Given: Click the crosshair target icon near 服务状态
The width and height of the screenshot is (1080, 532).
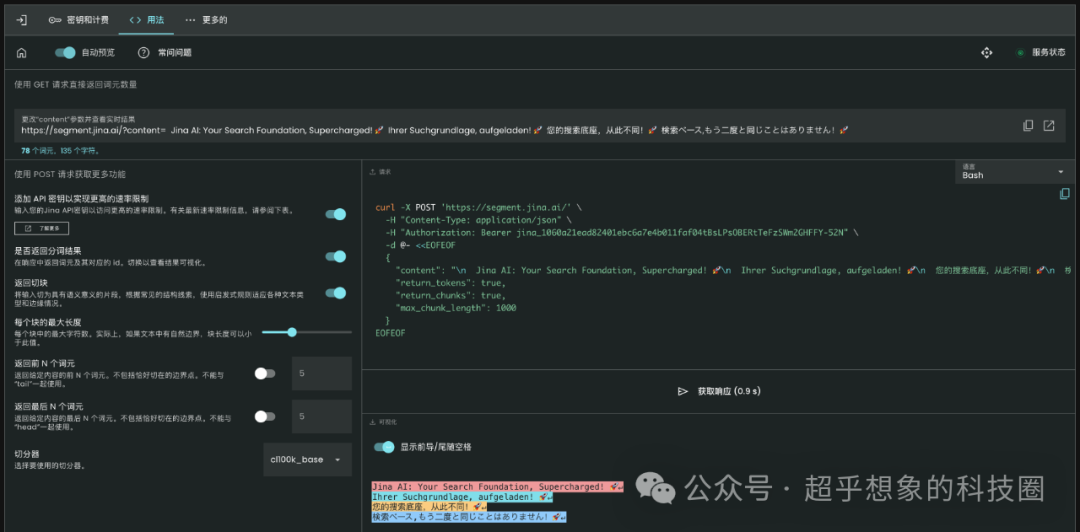Looking at the screenshot, I should pyautogui.click(x=987, y=52).
